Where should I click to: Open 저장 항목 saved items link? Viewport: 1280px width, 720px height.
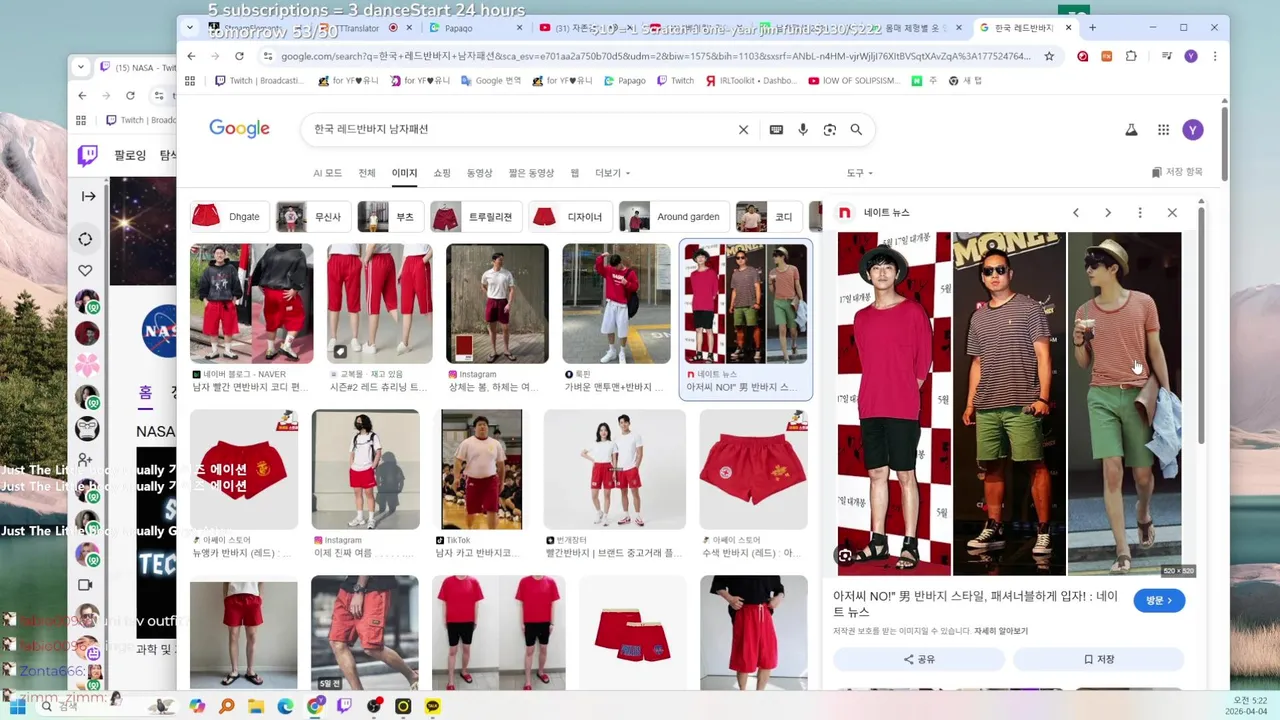[x=1177, y=172]
